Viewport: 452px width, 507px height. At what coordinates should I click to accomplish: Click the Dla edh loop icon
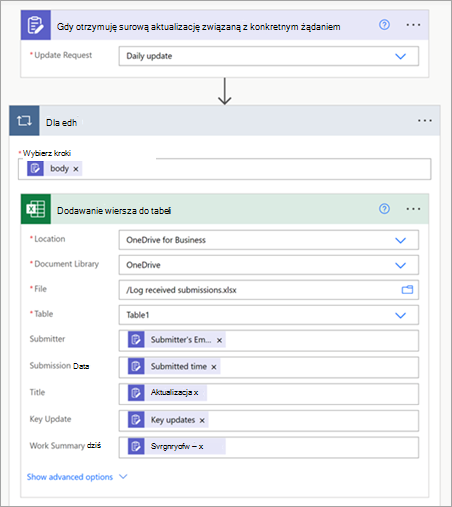pyautogui.click(x=24, y=121)
